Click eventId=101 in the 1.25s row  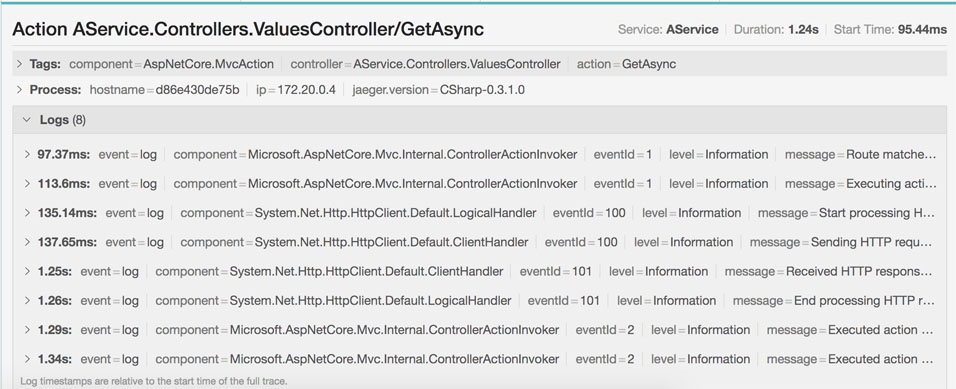click(555, 271)
